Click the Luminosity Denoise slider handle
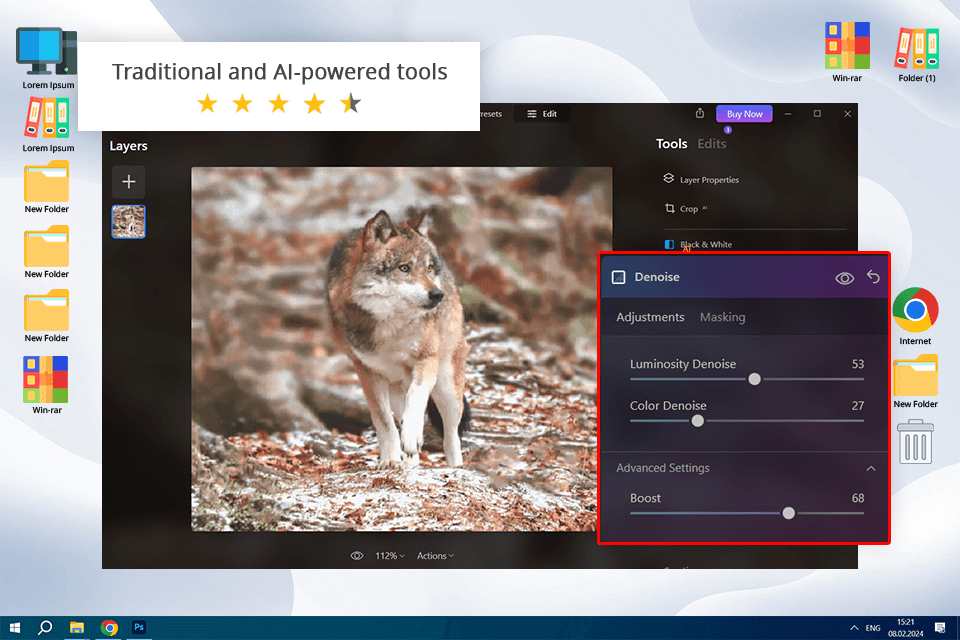Image resolution: width=960 pixels, height=640 pixels. coord(754,379)
